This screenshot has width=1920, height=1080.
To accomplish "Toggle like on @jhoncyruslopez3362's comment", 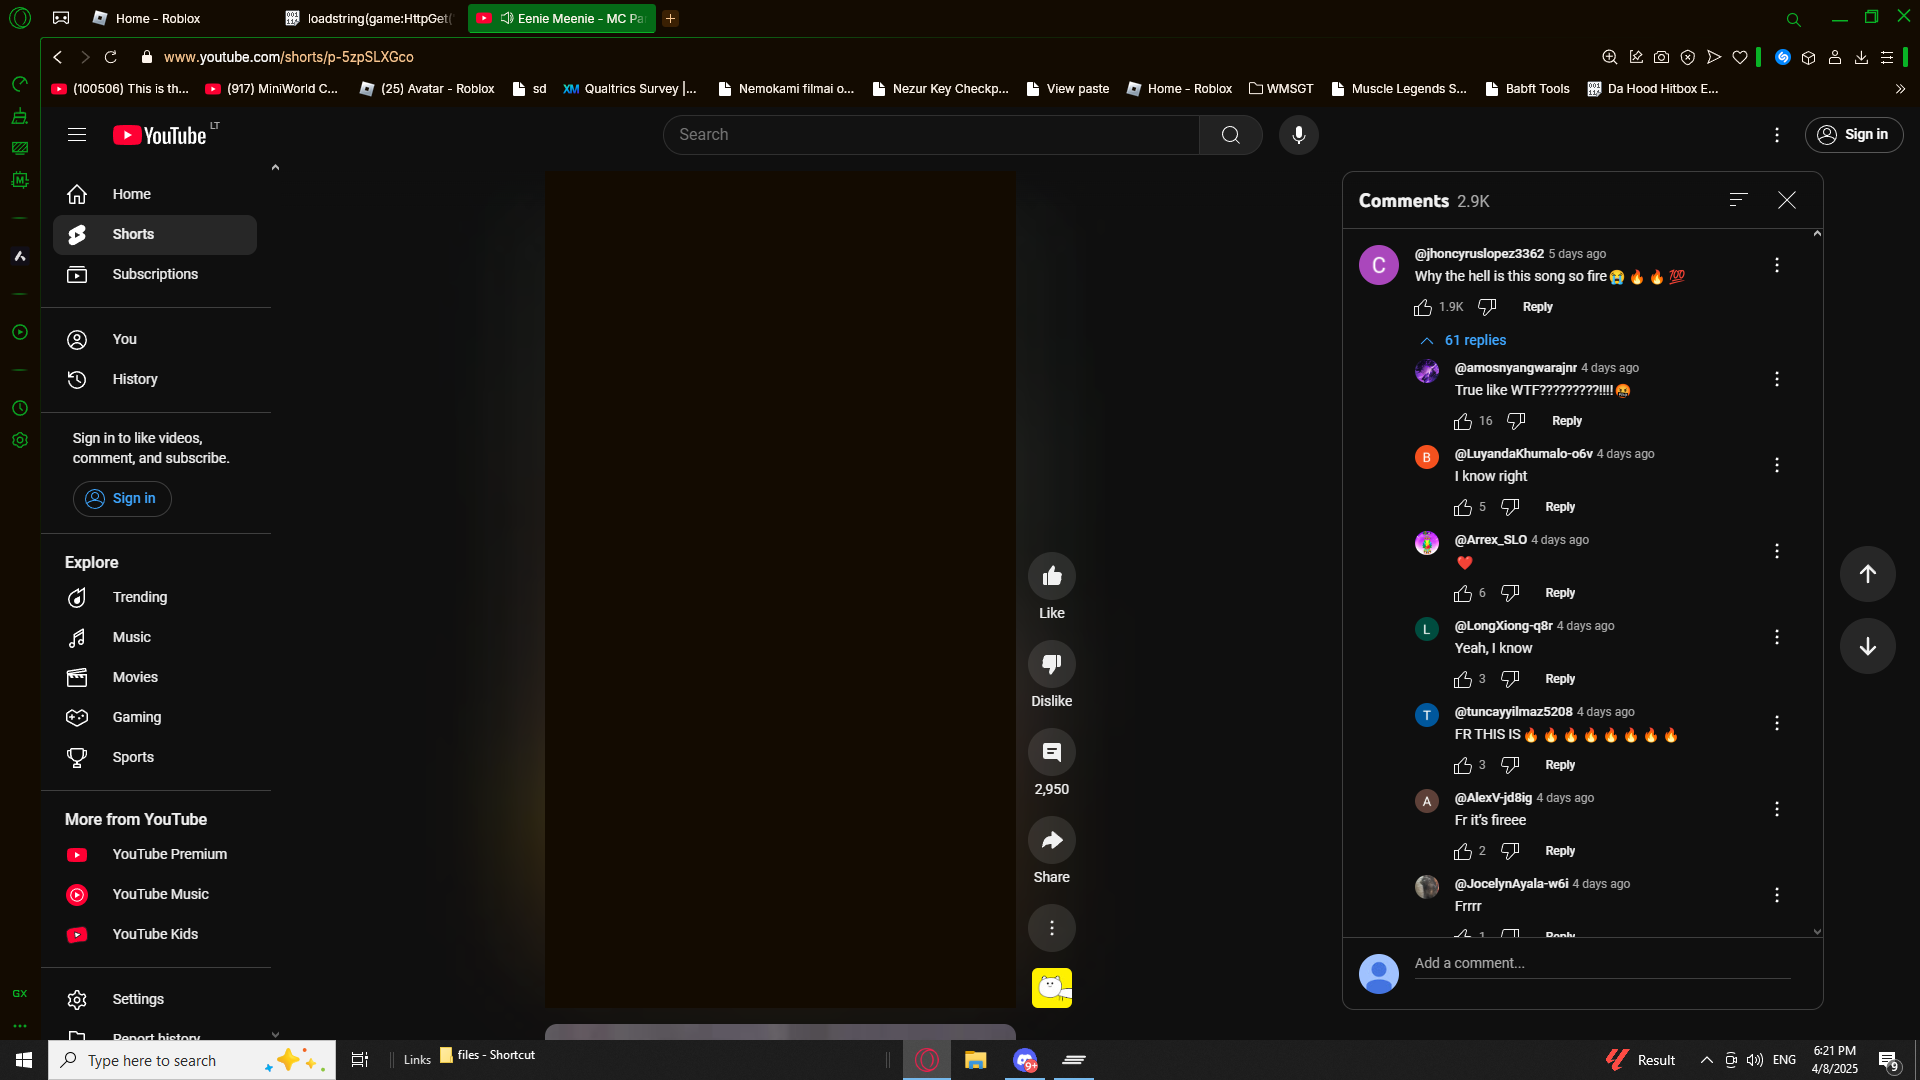I will [1423, 307].
